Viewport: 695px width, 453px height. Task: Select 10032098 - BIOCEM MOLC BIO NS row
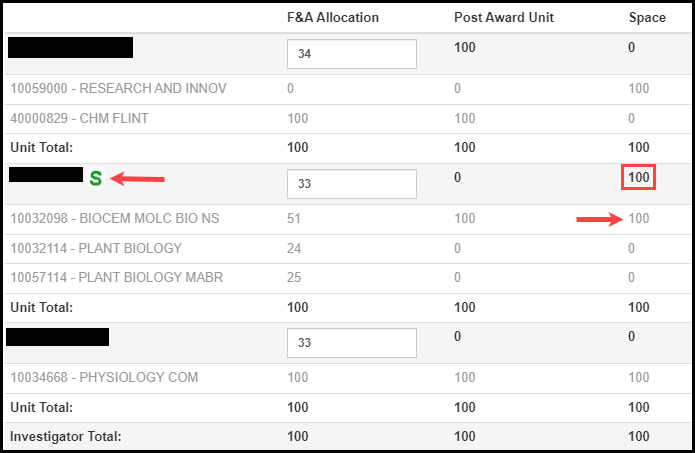coord(115,218)
